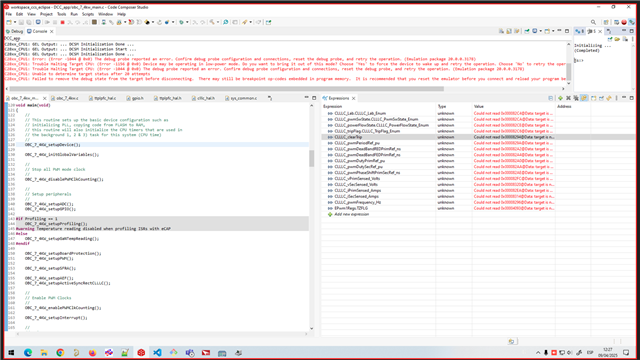The image size is (640, 360).
Task: Open the notification center in system tray
Action: click(626, 352)
